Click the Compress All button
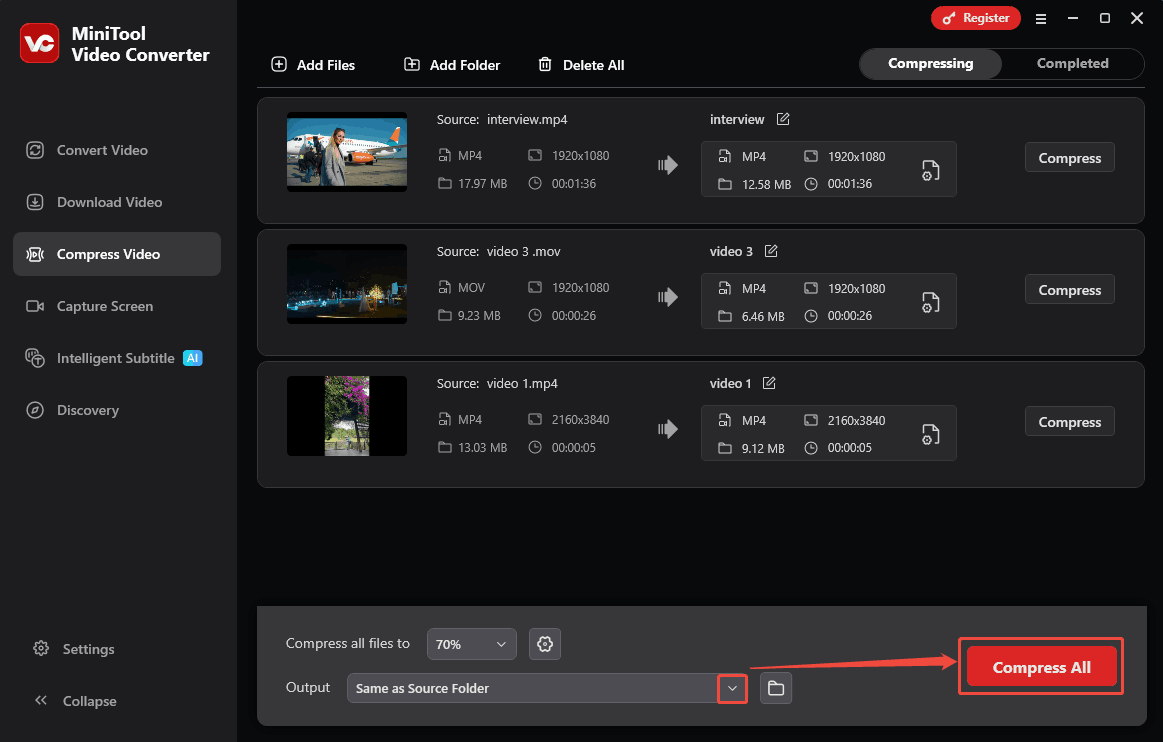 click(1041, 666)
